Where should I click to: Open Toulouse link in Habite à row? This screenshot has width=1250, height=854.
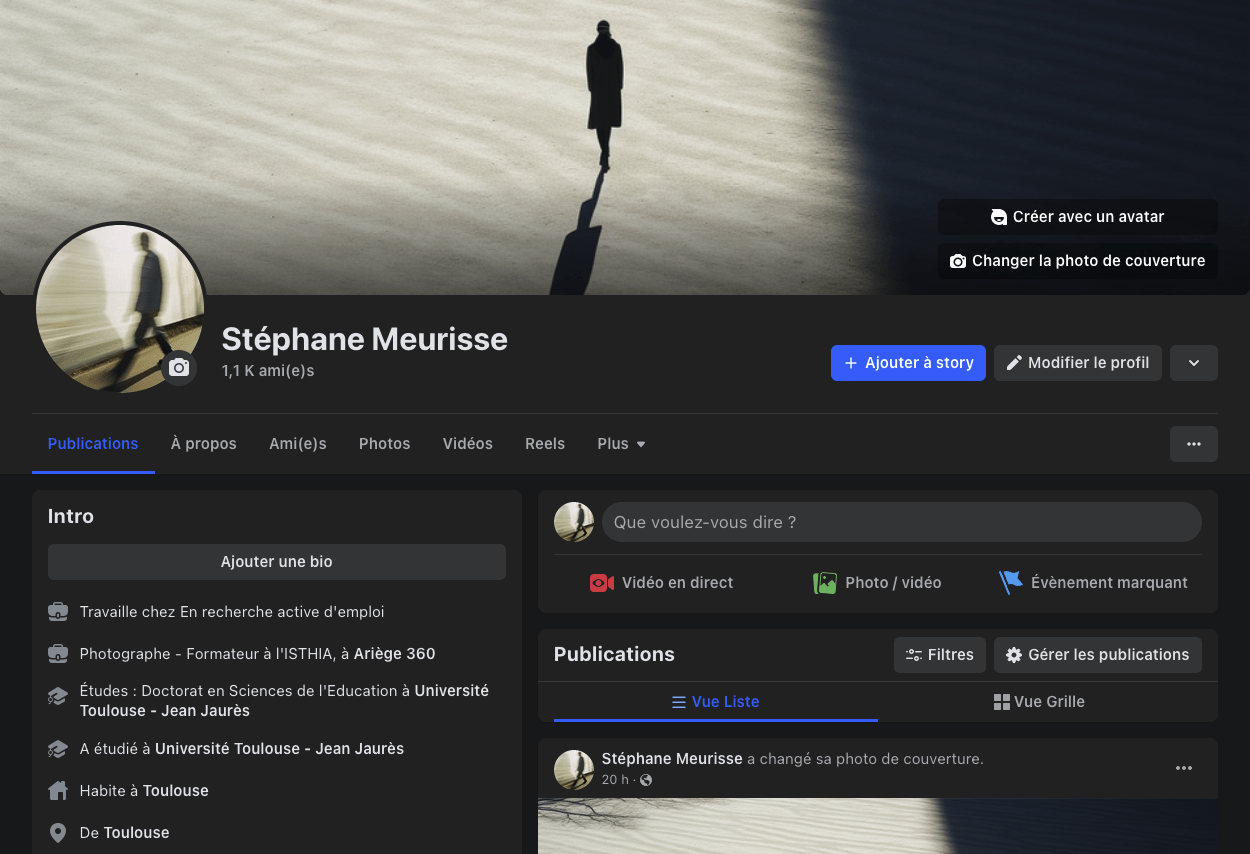tap(176, 791)
